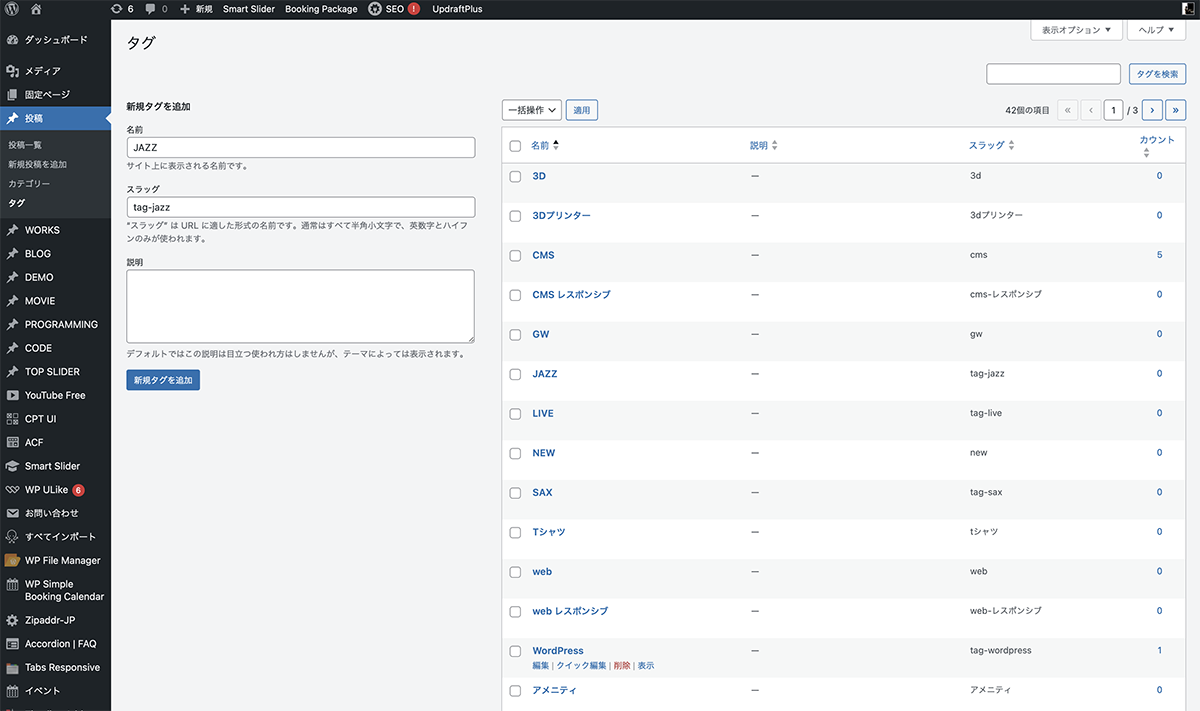Open the site home icon in admin bar

pyautogui.click(x=36, y=9)
